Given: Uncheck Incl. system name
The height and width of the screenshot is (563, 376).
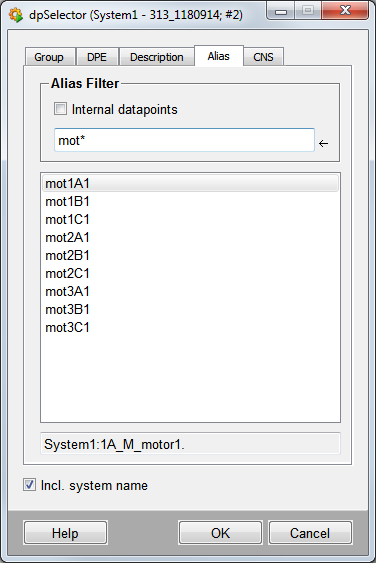Looking at the screenshot, I should pos(29,485).
